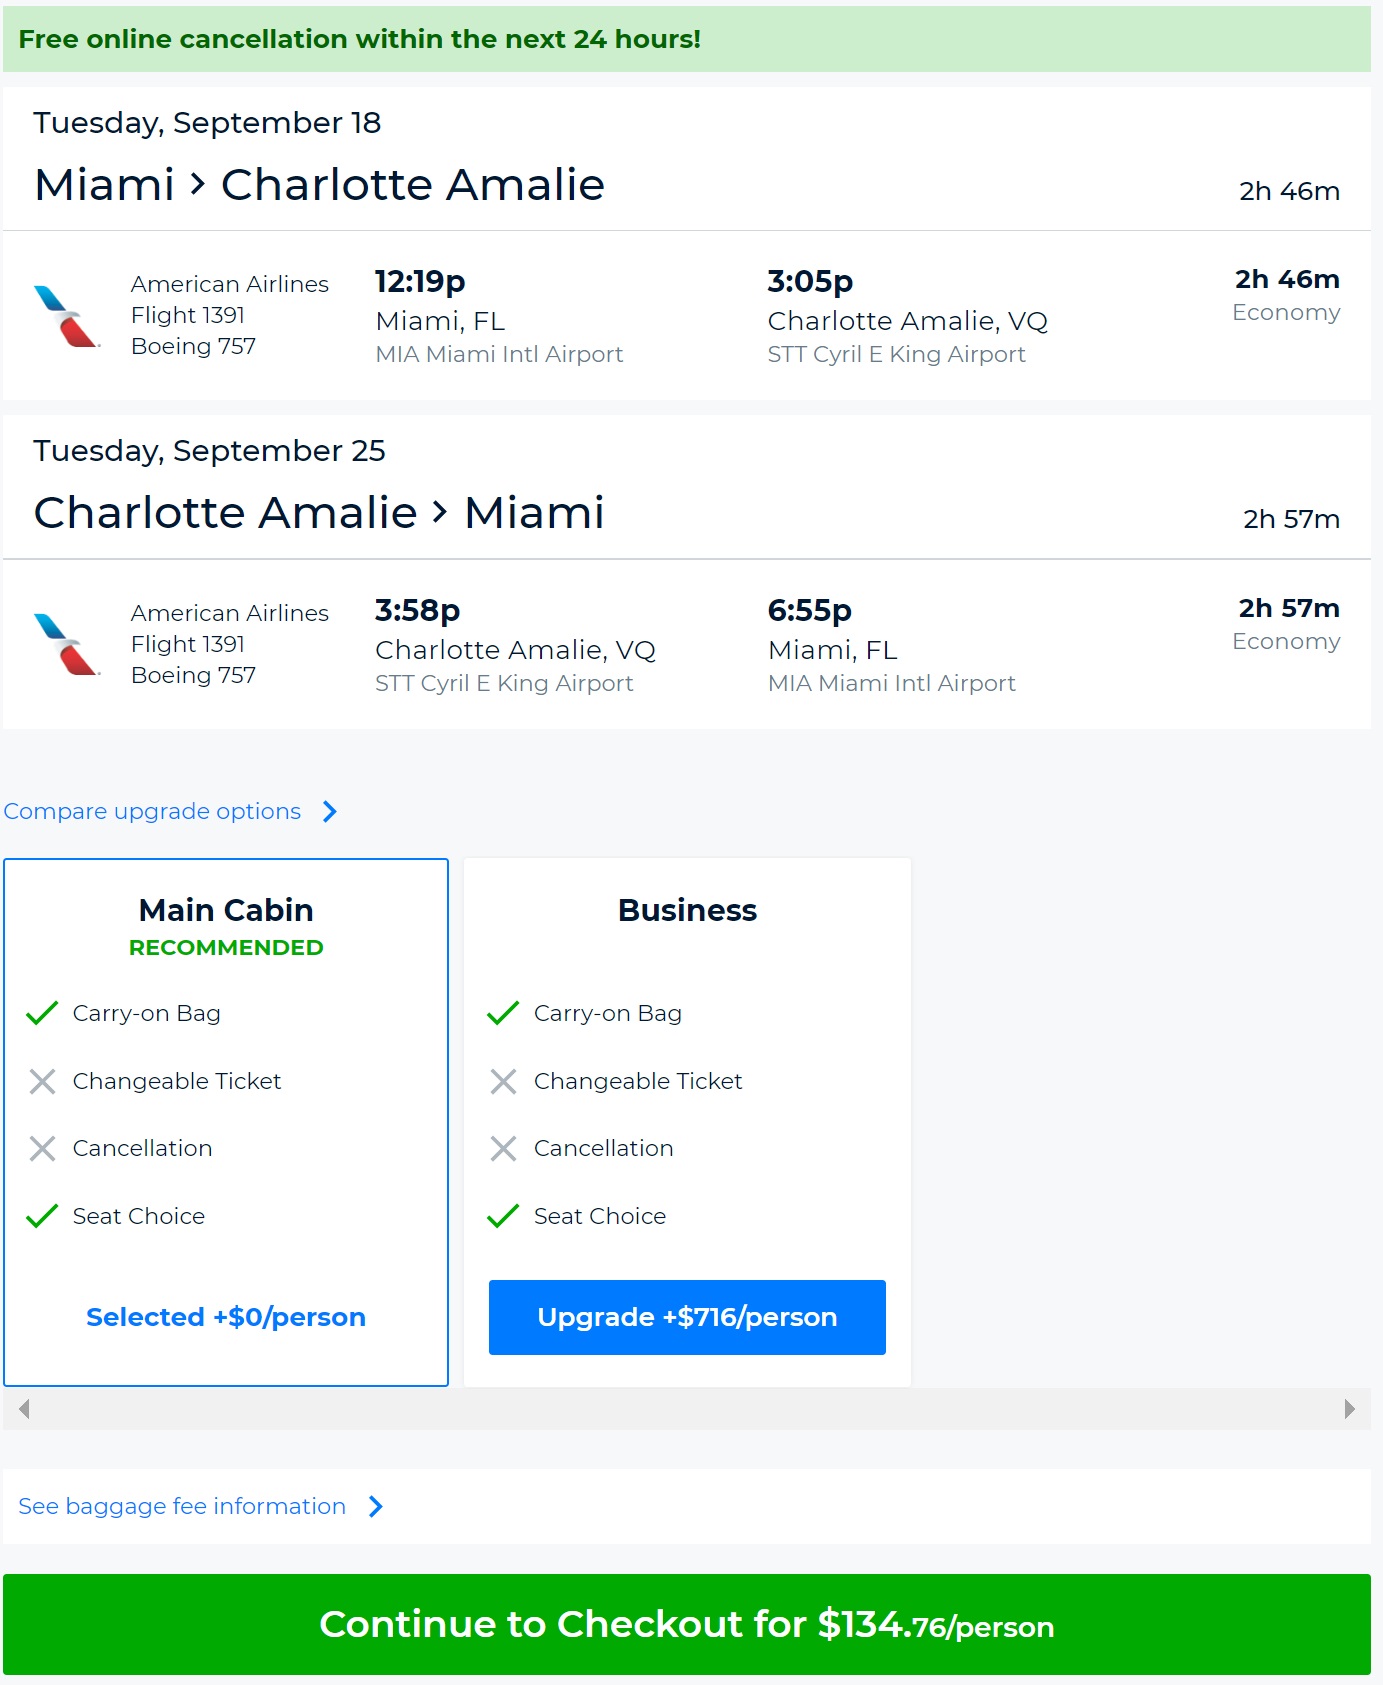Click American Airlines logo on the outbound flight
Screen dimensions: 1383x1685
pos(66,316)
